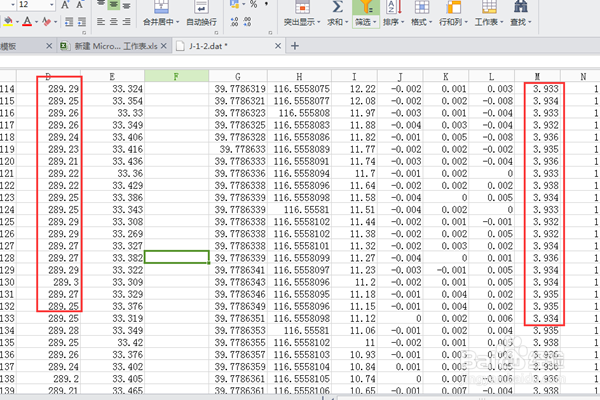600x400 pixels.
Task: Click the 自动换行 wrap text button
Action: (x=201, y=13)
